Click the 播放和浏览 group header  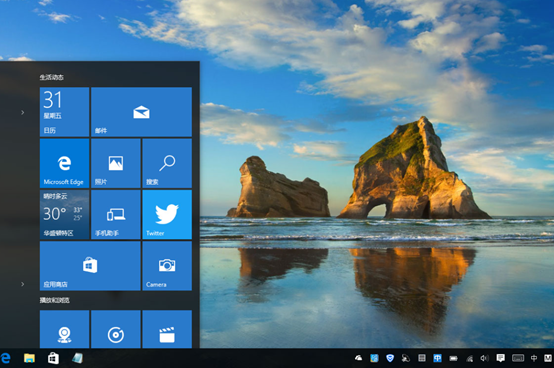point(54,300)
